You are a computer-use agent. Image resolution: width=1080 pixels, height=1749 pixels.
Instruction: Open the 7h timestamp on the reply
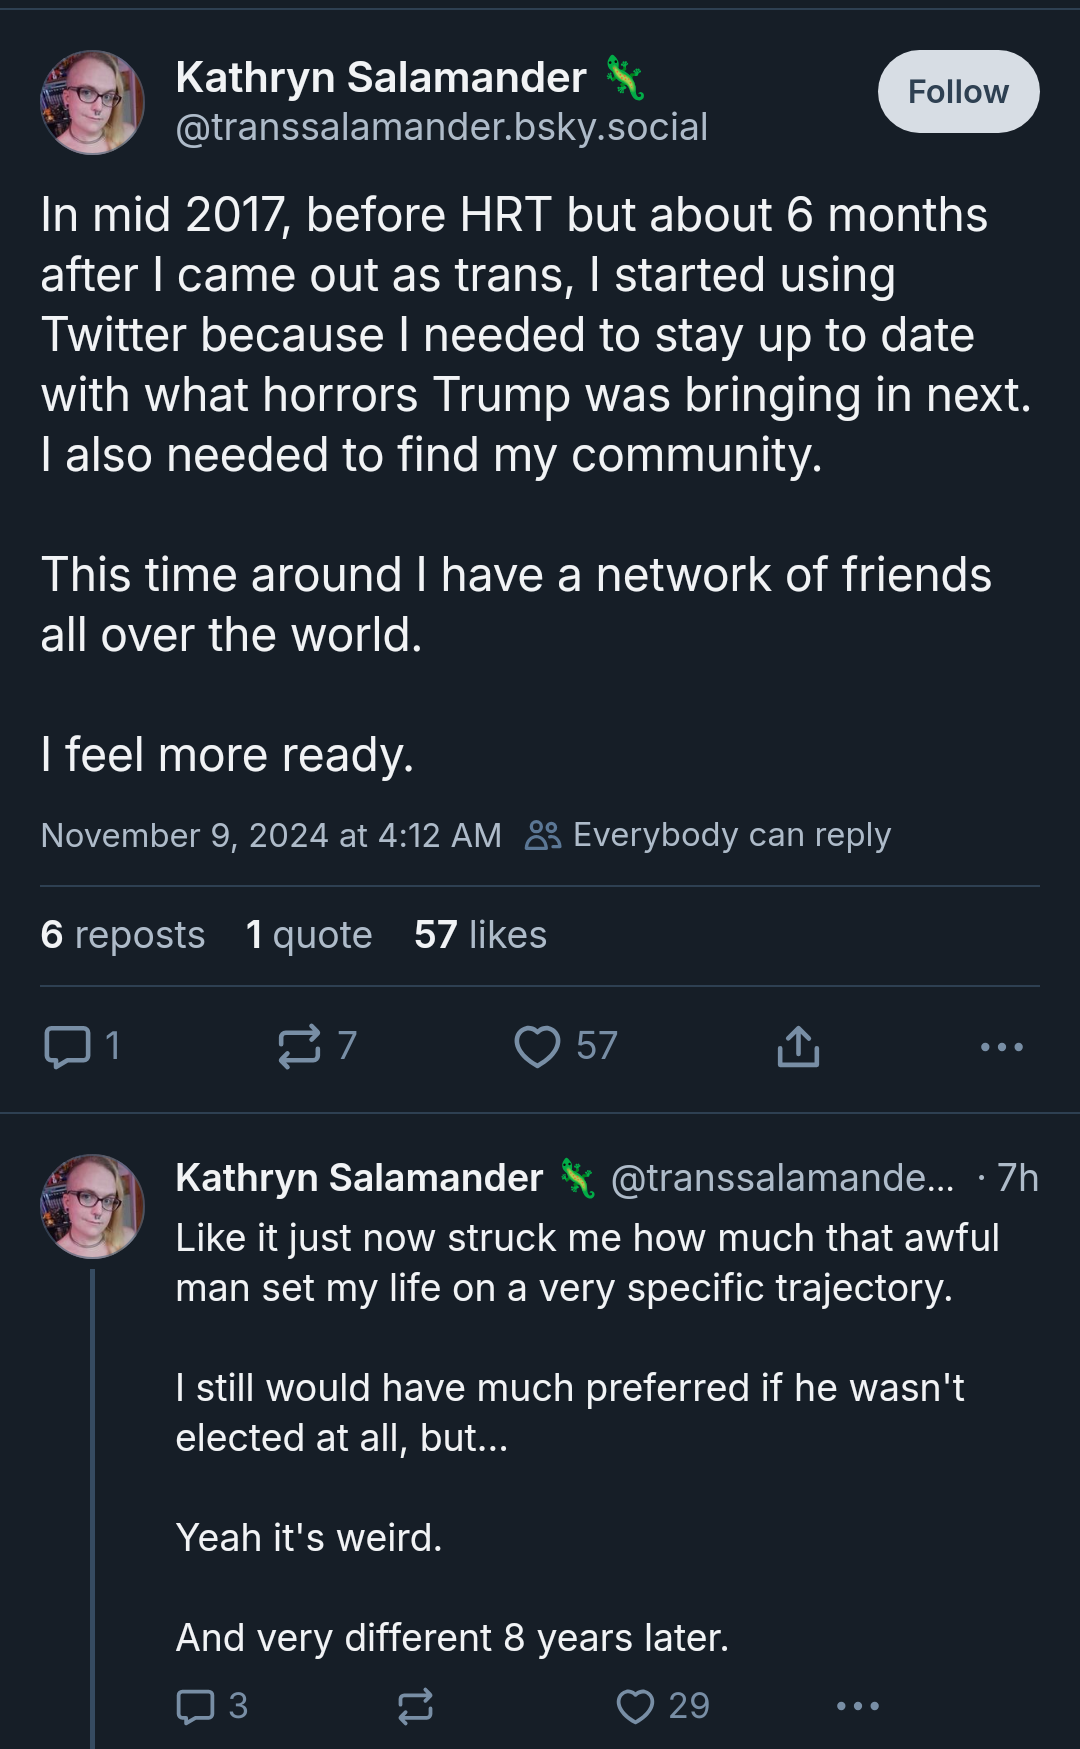1018,1178
